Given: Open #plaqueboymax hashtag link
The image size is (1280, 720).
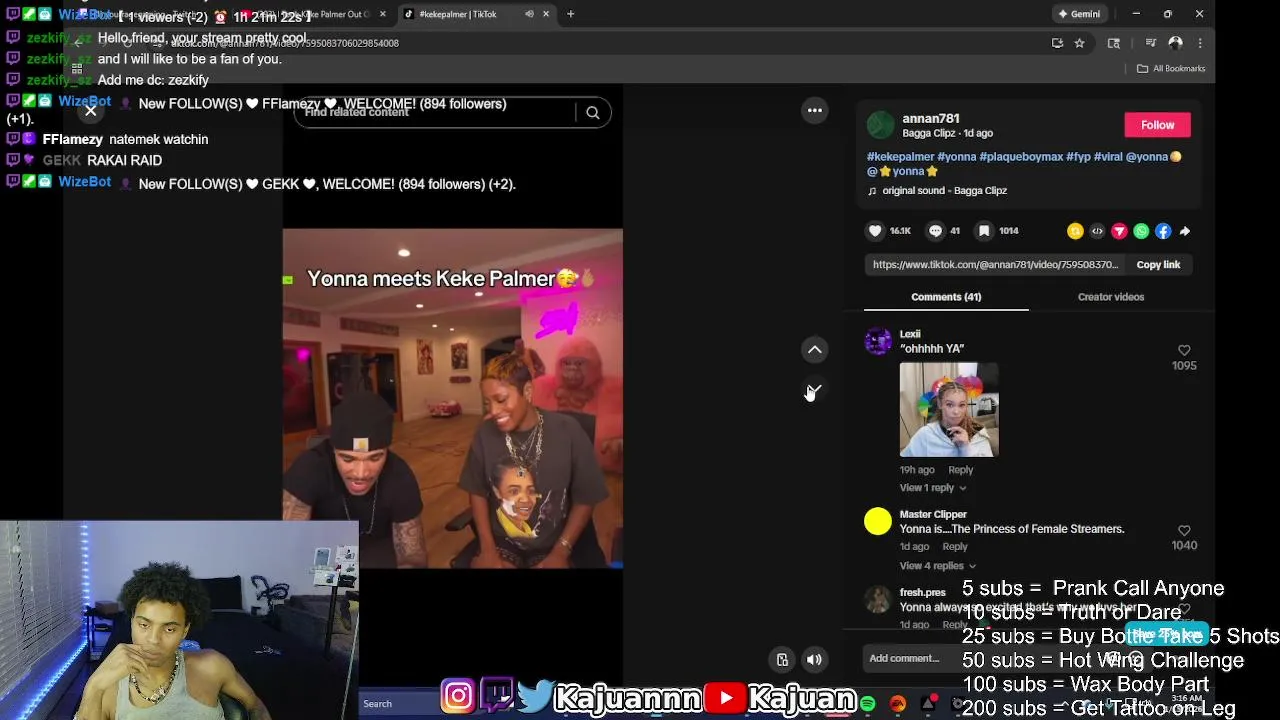Looking at the screenshot, I should click(1021, 157).
